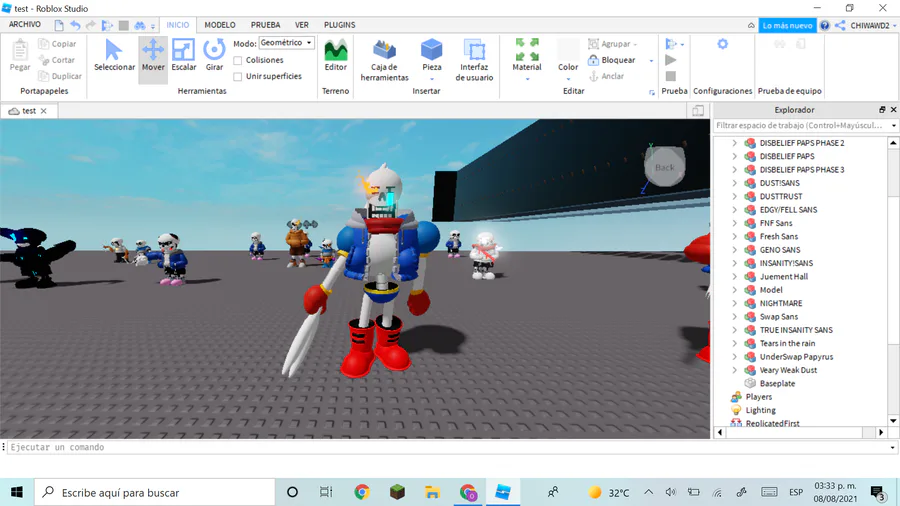Click the new file icon in quick toolbar
This screenshot has height=506, width=900.
click(59, 25)
